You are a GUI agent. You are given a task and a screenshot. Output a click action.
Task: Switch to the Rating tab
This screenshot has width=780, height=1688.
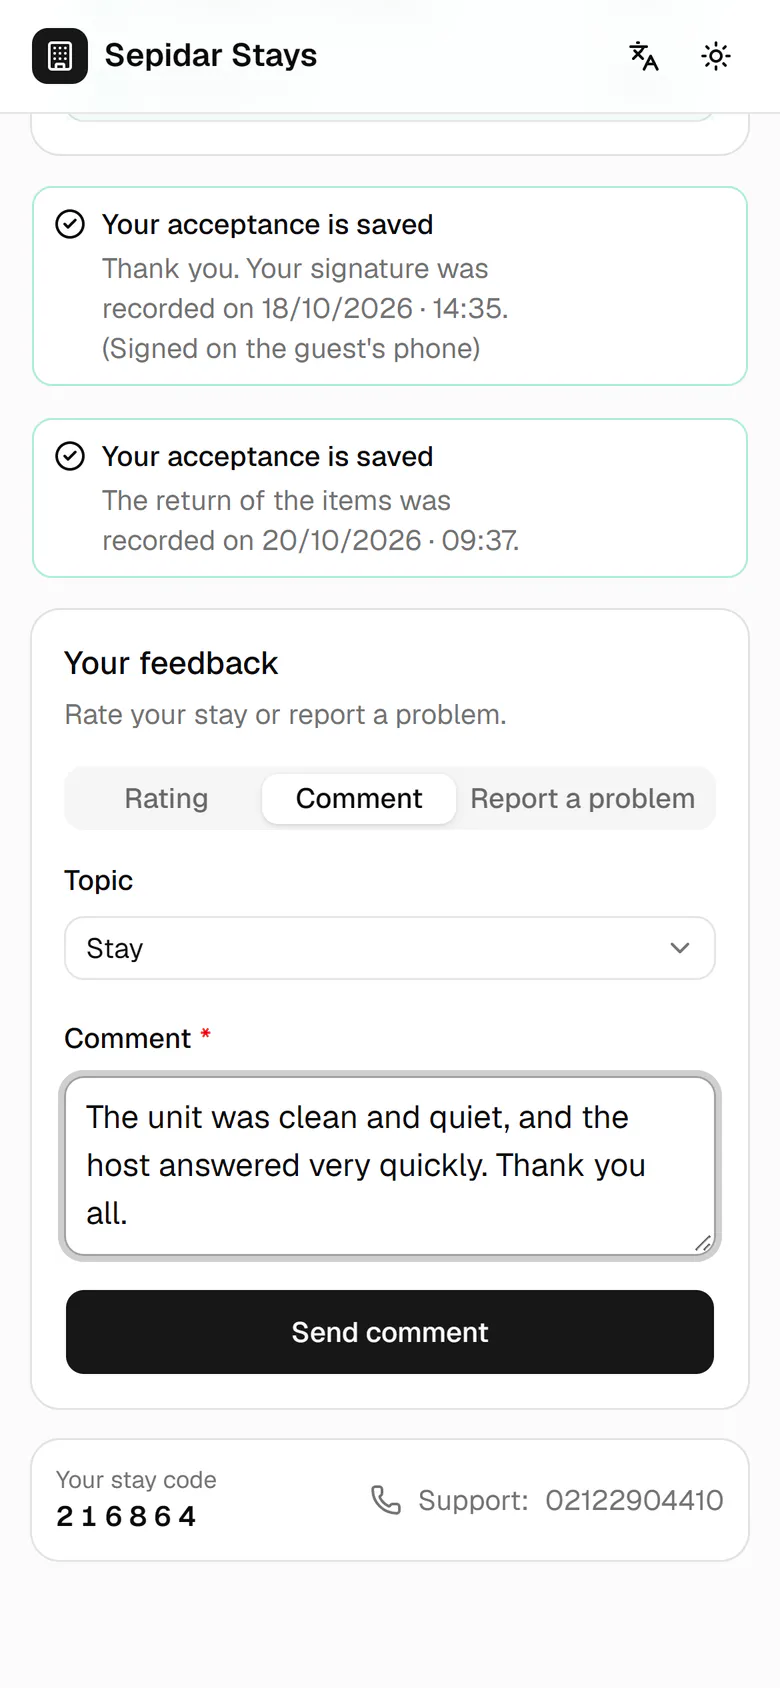(166, 798)
